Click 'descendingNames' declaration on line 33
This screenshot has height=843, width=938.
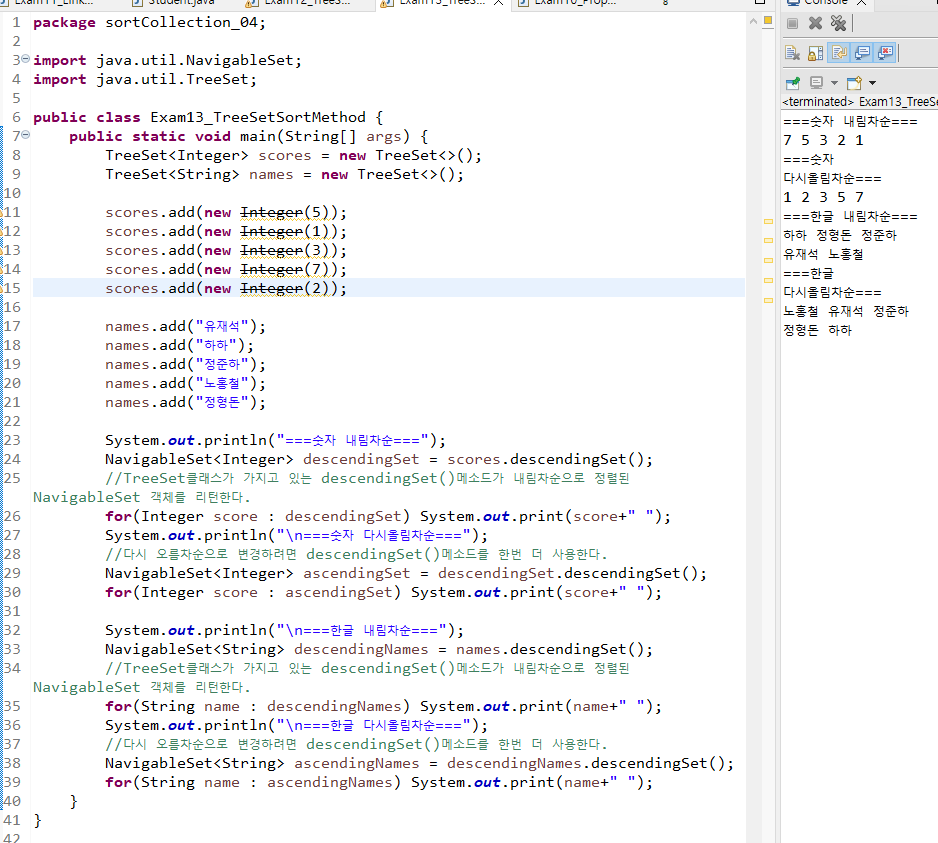[x=361, y=649]
